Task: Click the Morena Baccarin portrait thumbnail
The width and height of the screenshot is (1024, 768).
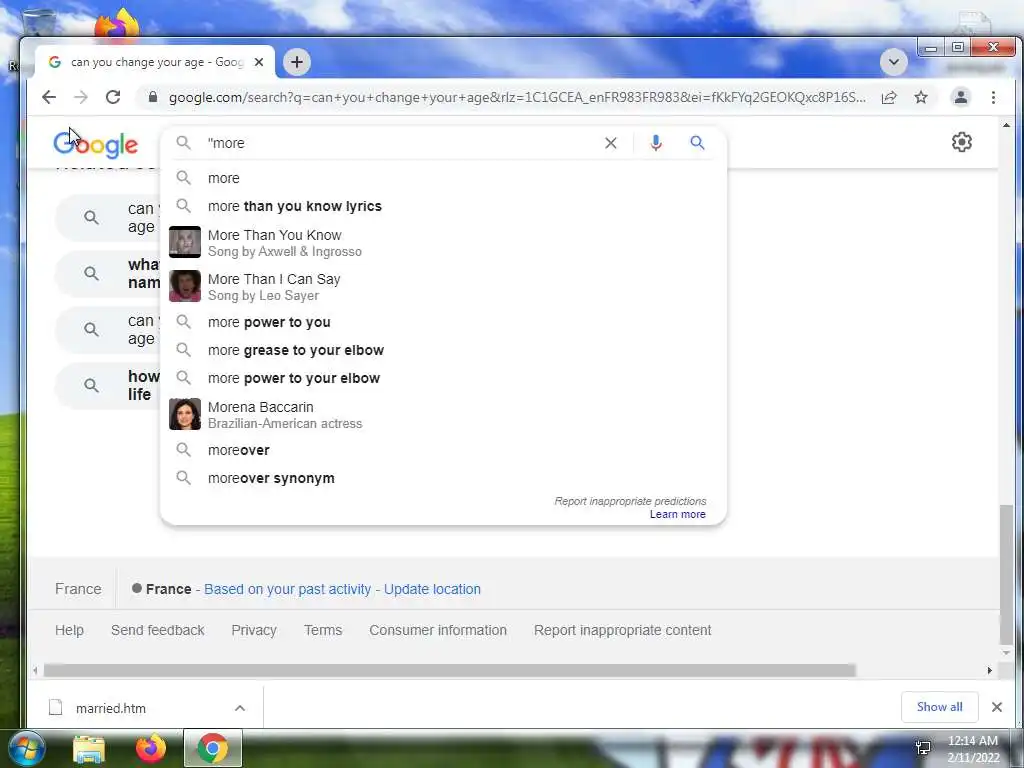Action: coord(185,414)
